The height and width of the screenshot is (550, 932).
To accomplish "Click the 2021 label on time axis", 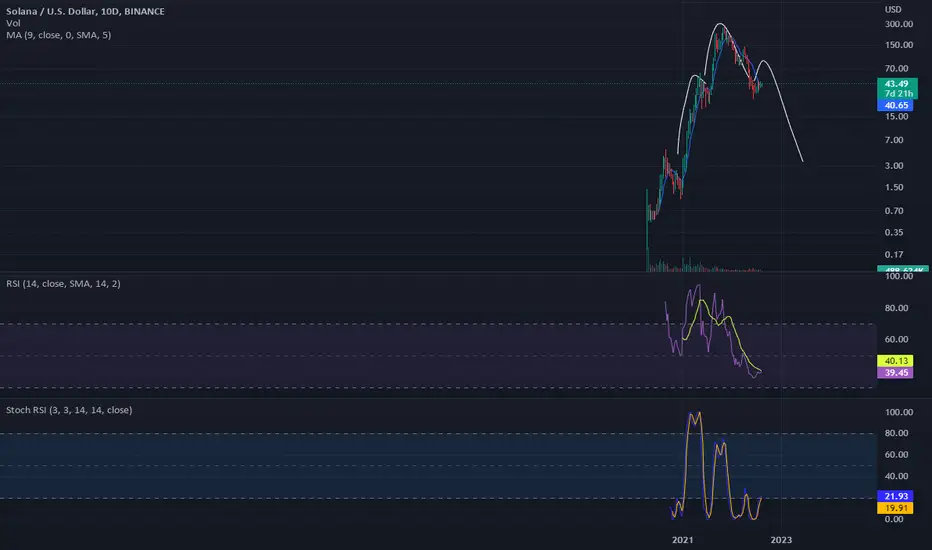I will 682,540.
